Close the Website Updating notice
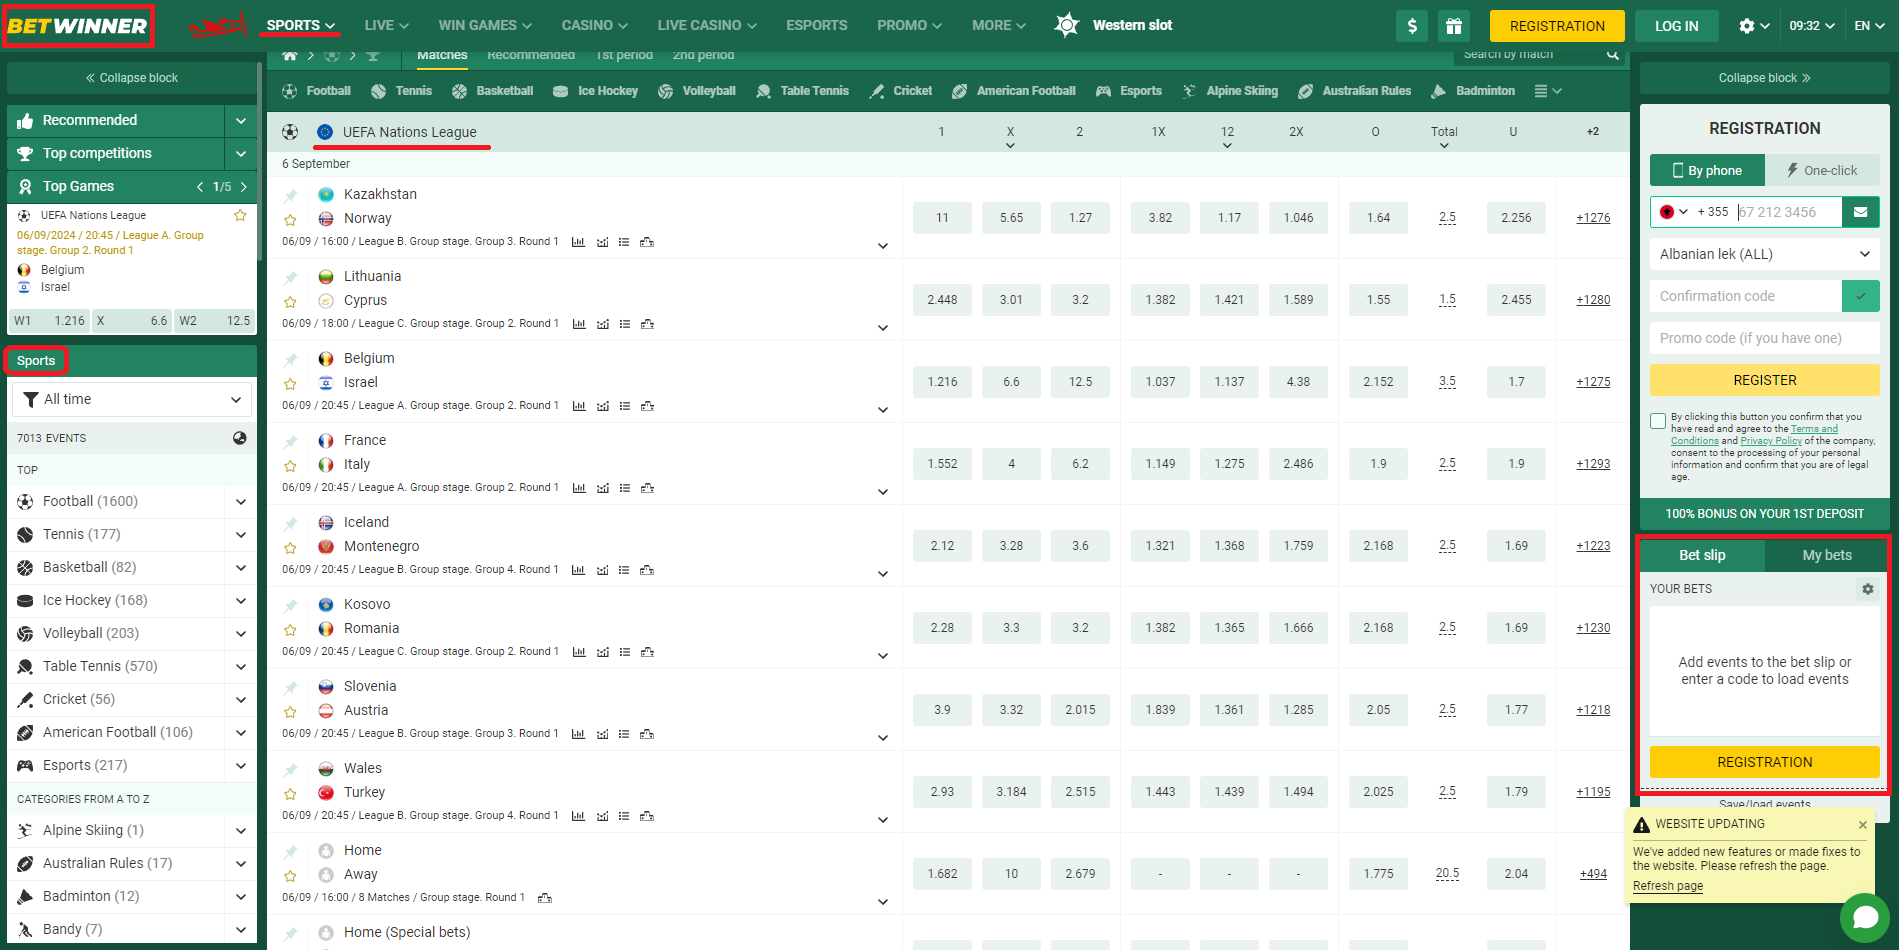 [x=1863, y=825]
